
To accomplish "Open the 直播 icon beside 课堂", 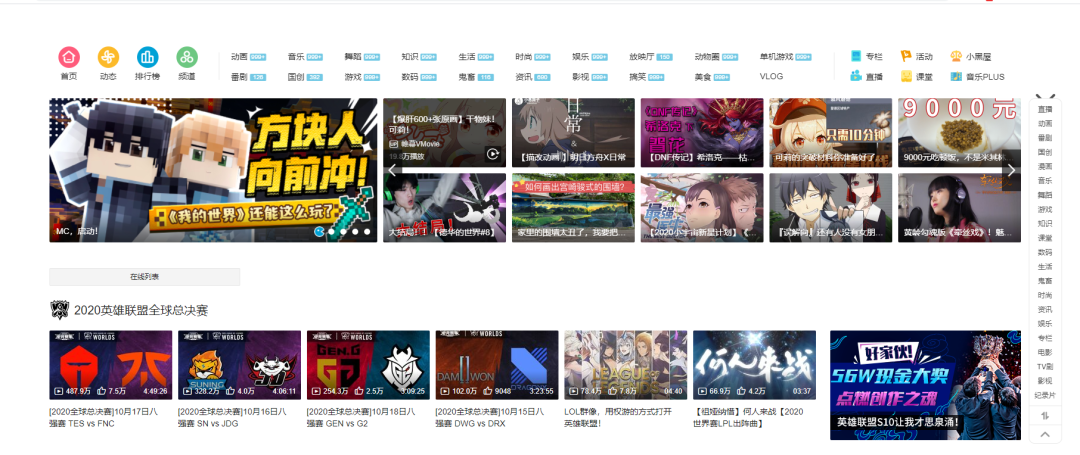I will pos(856,76).
